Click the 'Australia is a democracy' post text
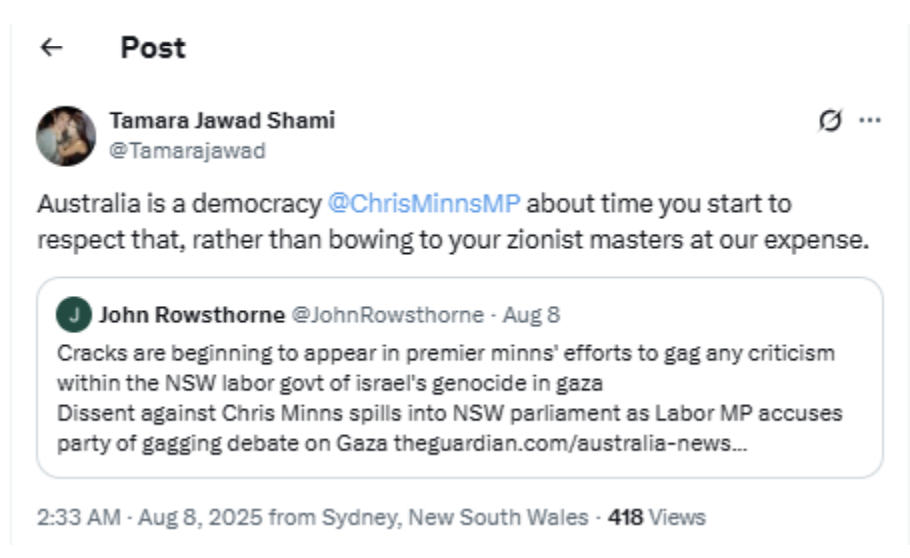This screenshot has width=910, height=558. point(180,204)
